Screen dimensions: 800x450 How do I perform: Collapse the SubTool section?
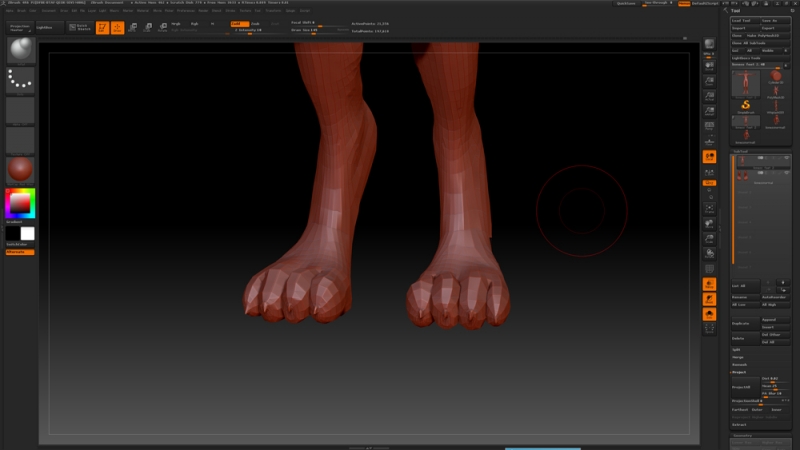(x=741, y=151)
